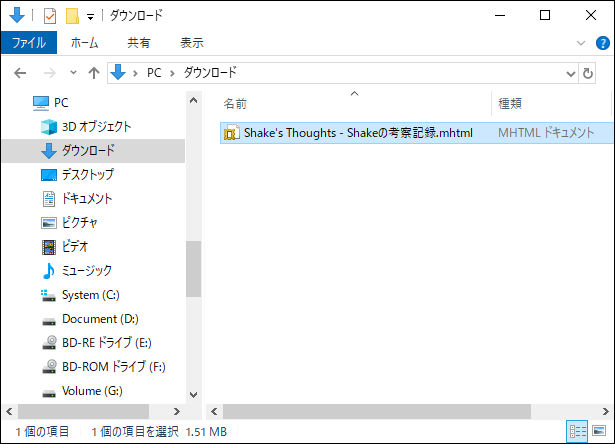This screenshot has width=615, height=444.
Task: Open System (C:) drive
Action: click(x=91, y=295)
